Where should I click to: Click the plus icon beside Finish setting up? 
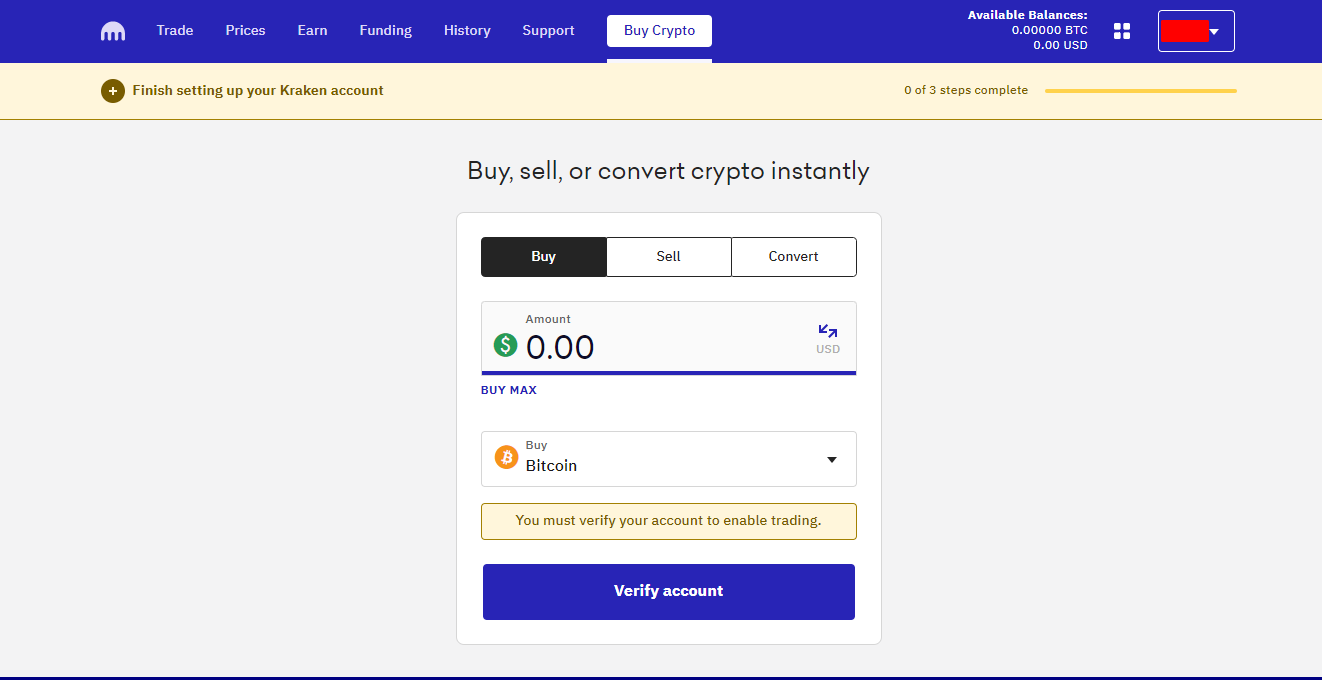point(113,91)
